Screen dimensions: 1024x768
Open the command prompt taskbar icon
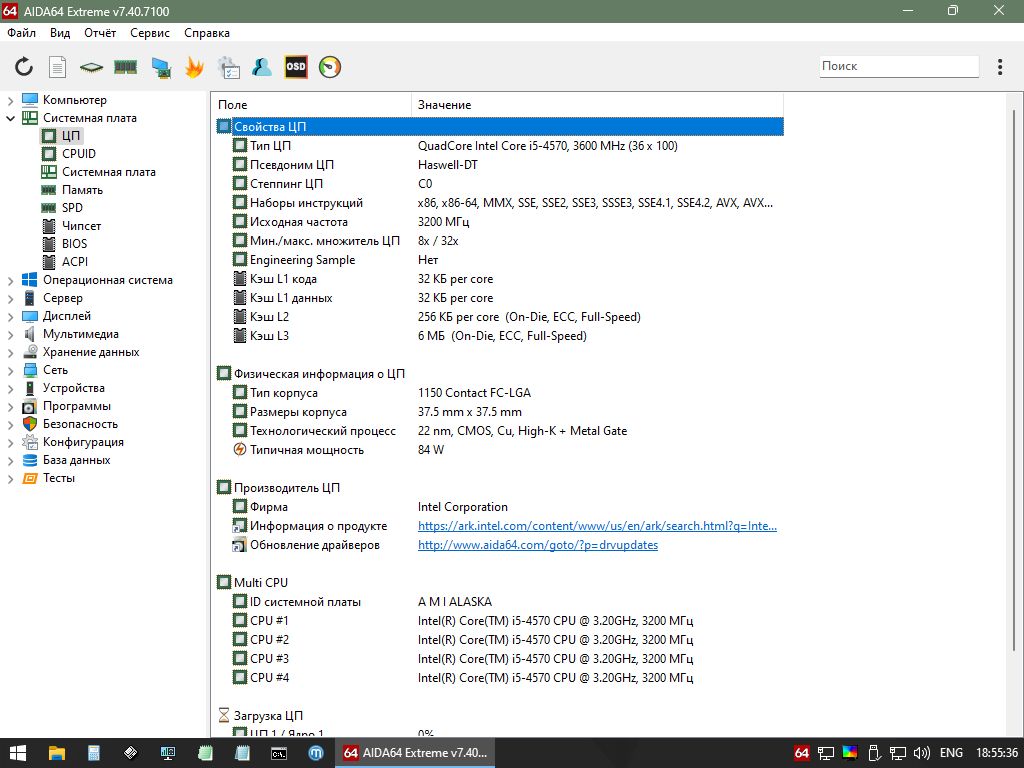[279, 753]
